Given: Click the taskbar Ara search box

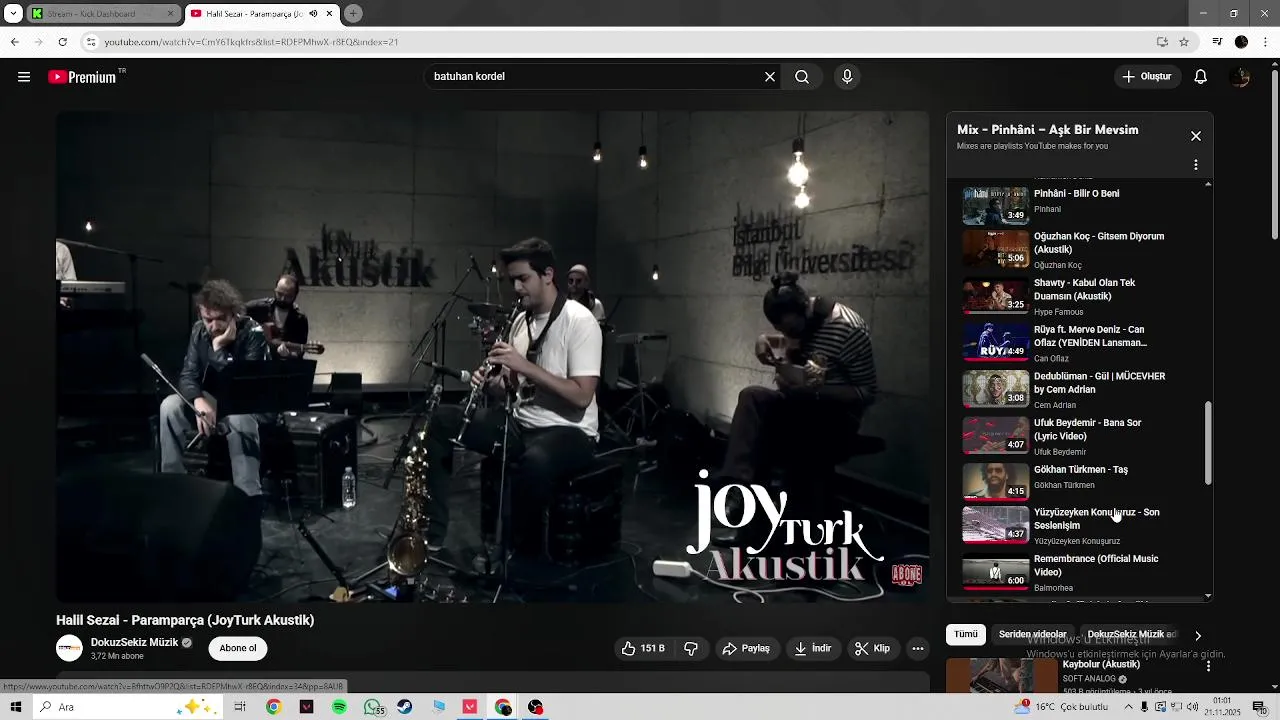Looking at the screenshot, I should click(x=128, y=707).
